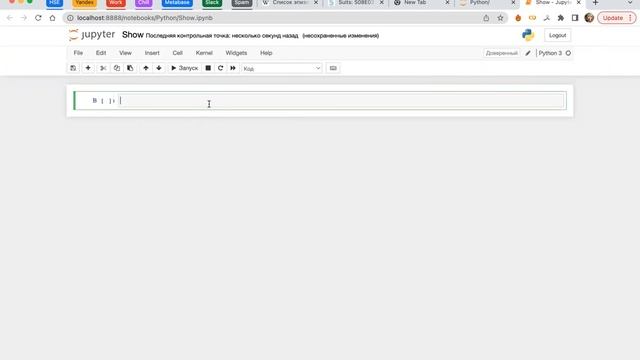This screenshot has width=640, height=360.
Task: Go forward in browser history
Action: [x=24, y=18]
